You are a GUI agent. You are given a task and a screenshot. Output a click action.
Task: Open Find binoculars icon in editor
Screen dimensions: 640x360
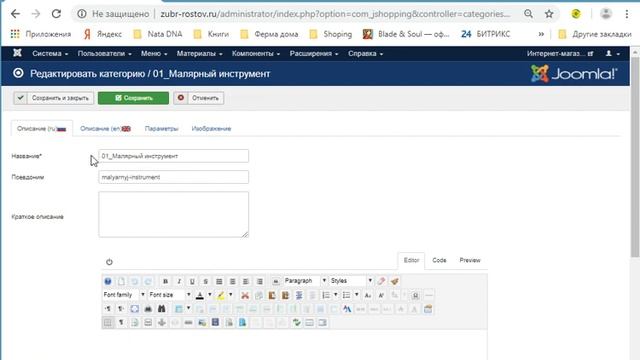[x=162, y=309]
